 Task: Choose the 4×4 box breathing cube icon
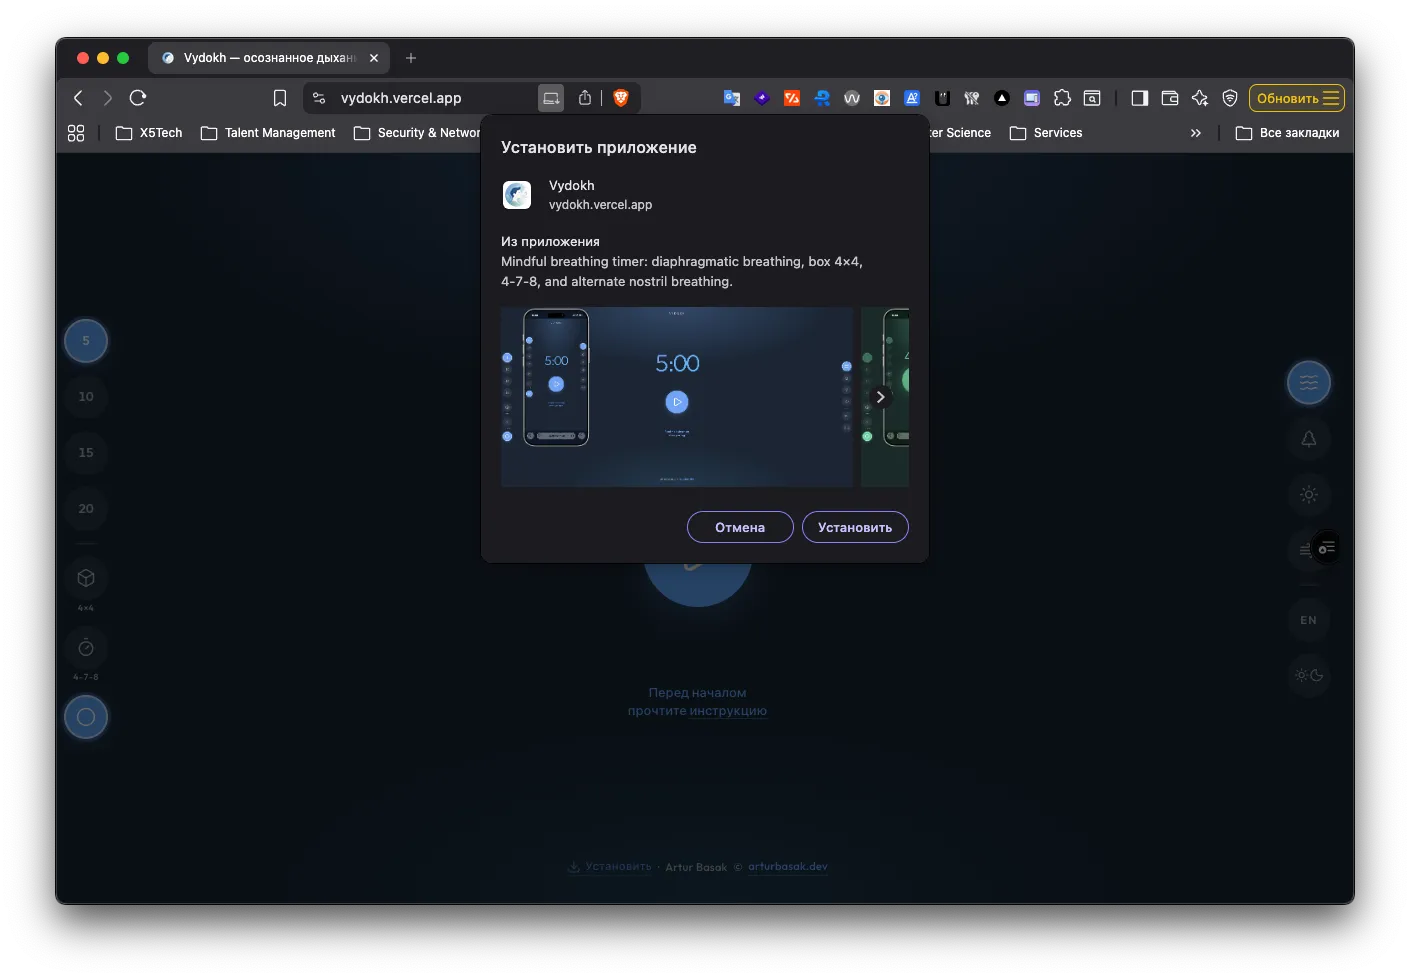pos(86,578)
